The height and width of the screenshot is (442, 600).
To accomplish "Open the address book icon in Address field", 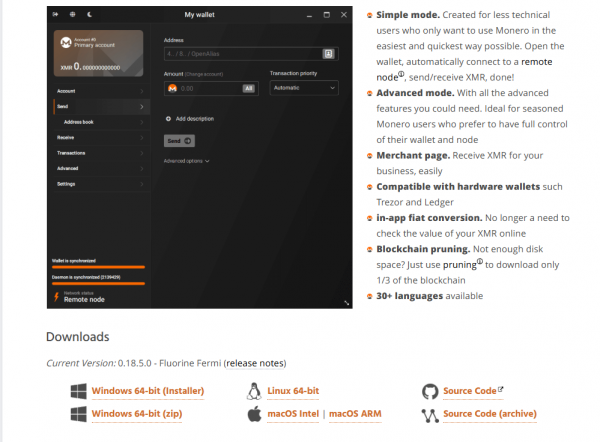I will [328, 54].
